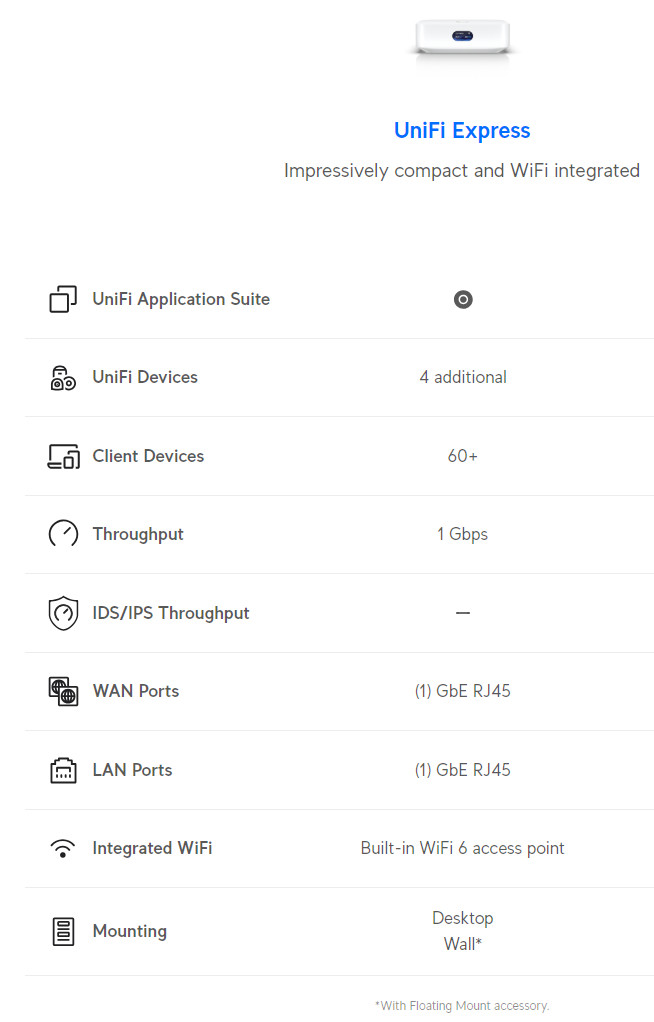Click the UniFi Application Suite overlapping-squares icon
654x1022 pixels.
point(63,299)
